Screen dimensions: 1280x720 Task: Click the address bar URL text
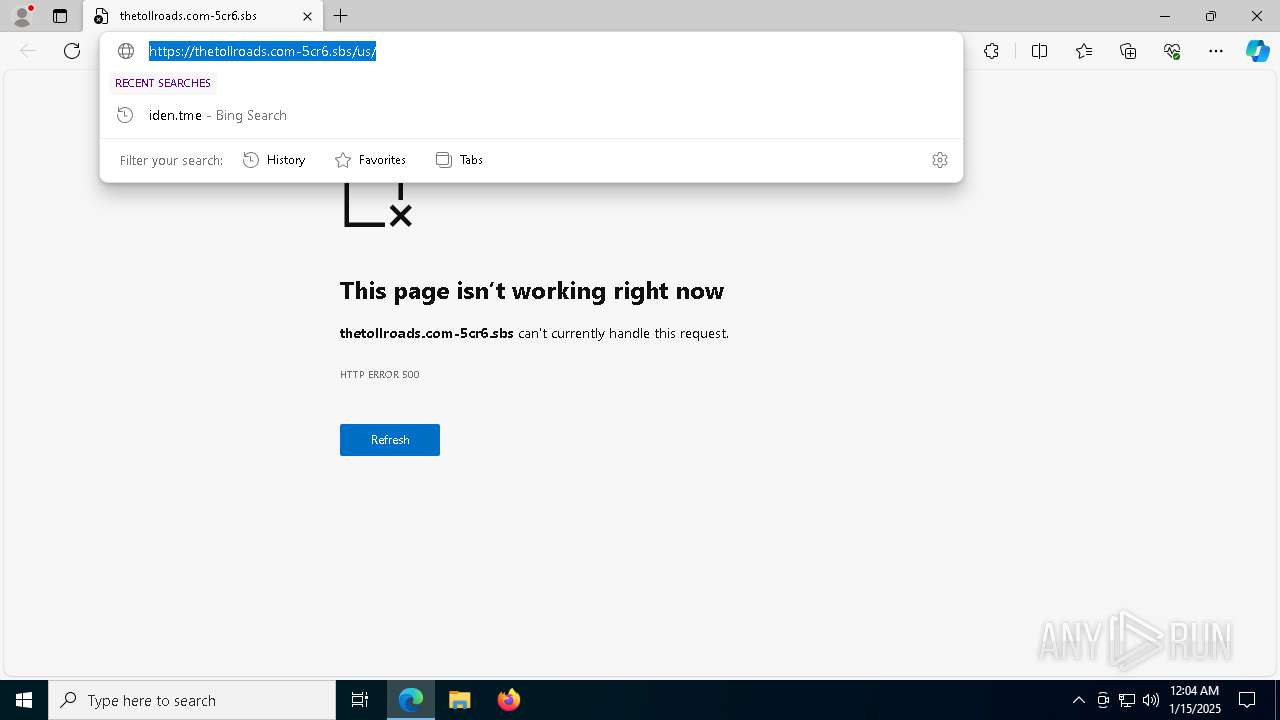tap(262, 51)
